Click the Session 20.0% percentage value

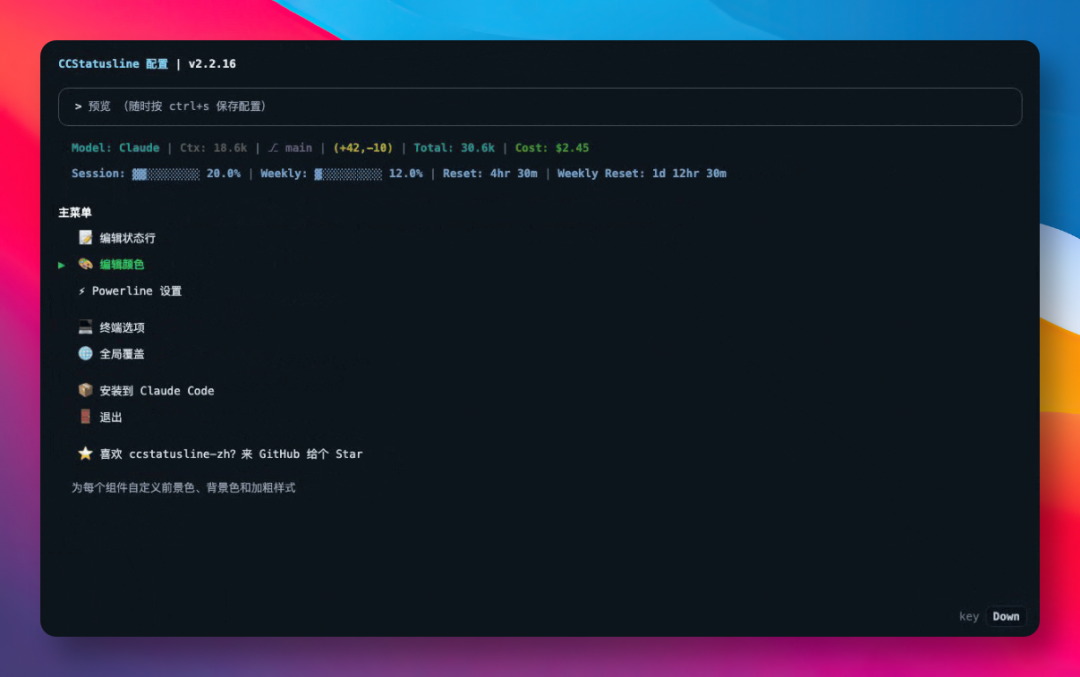223,174
